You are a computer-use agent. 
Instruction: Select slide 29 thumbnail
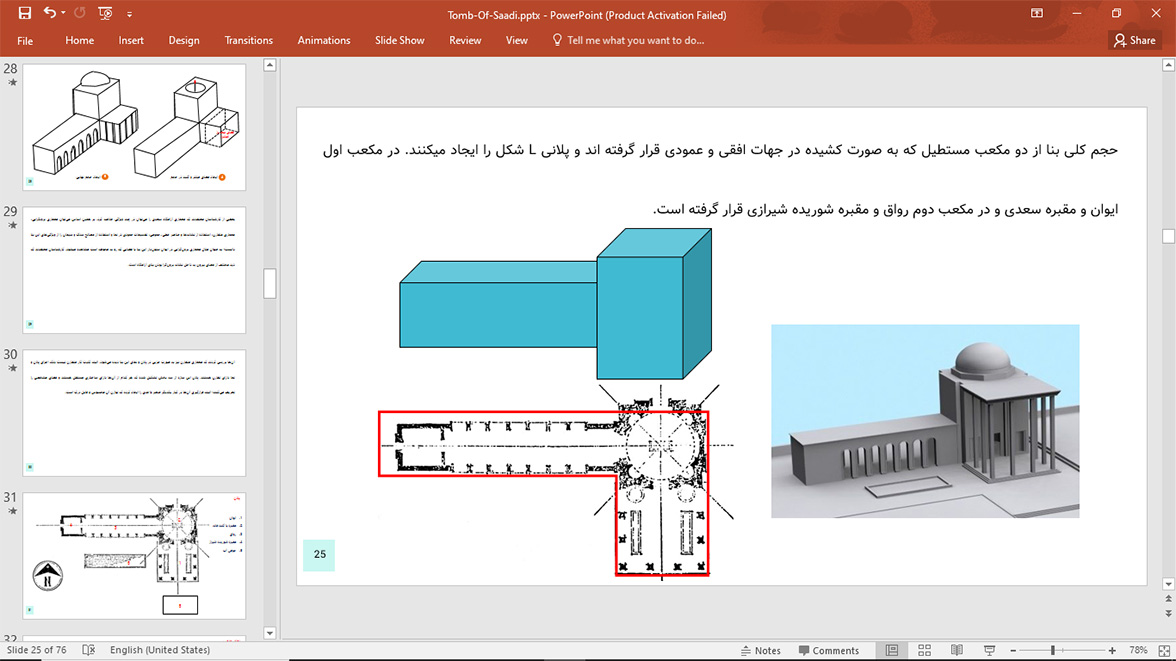(x=134, y=270)
